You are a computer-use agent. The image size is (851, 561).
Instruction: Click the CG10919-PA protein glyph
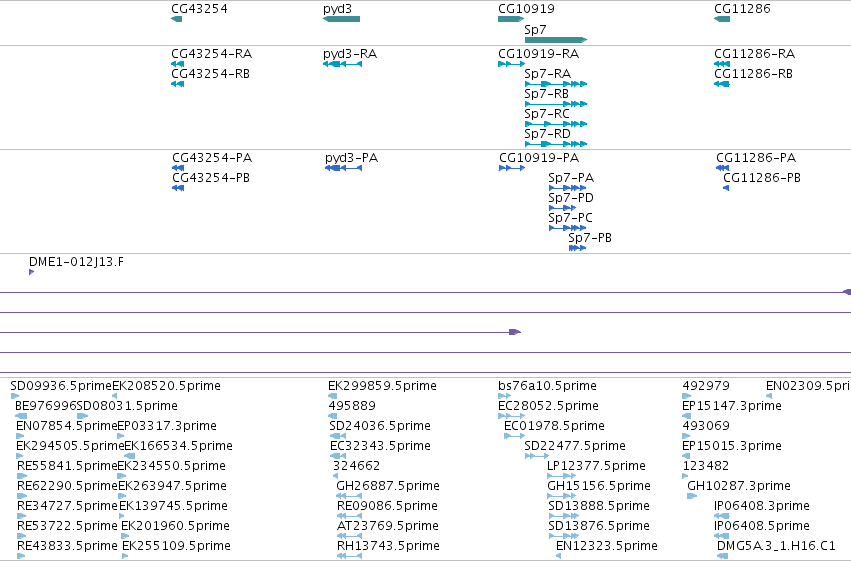coord(512,168)
